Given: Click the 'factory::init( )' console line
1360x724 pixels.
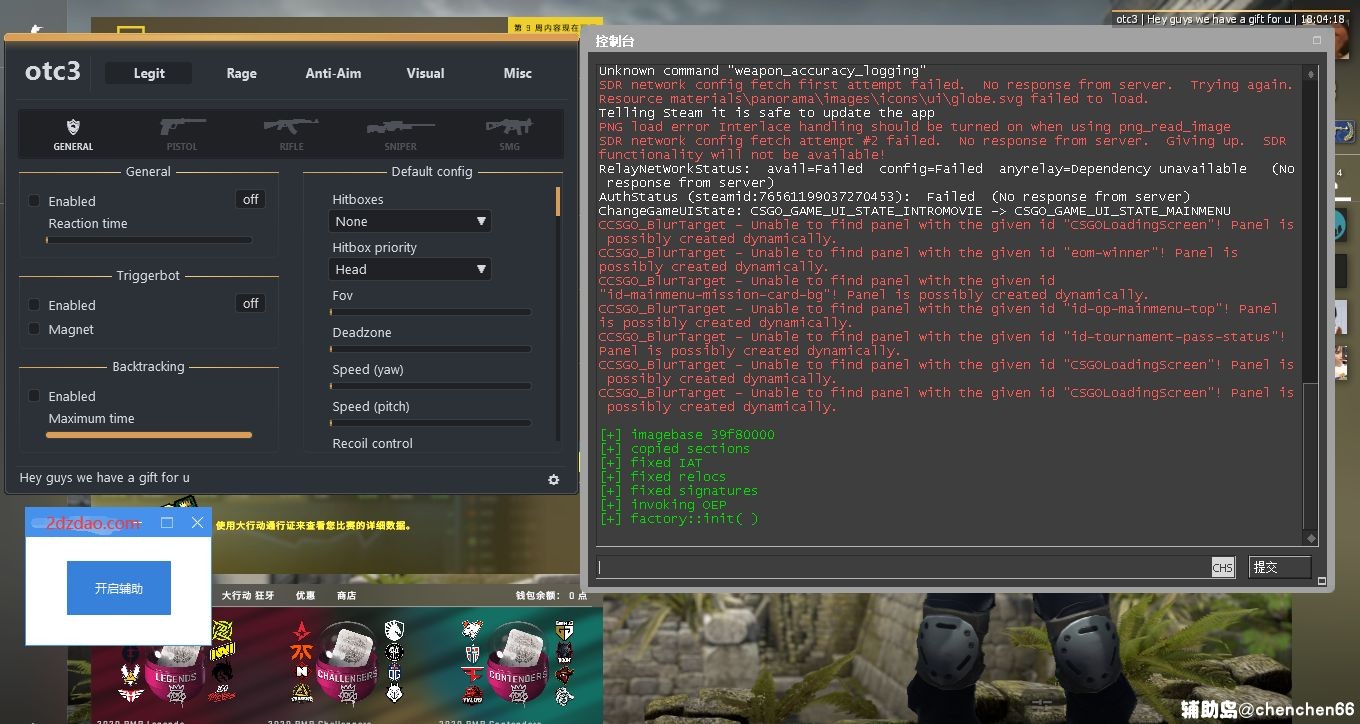Looking at the screenshot, I should point(679,519).
